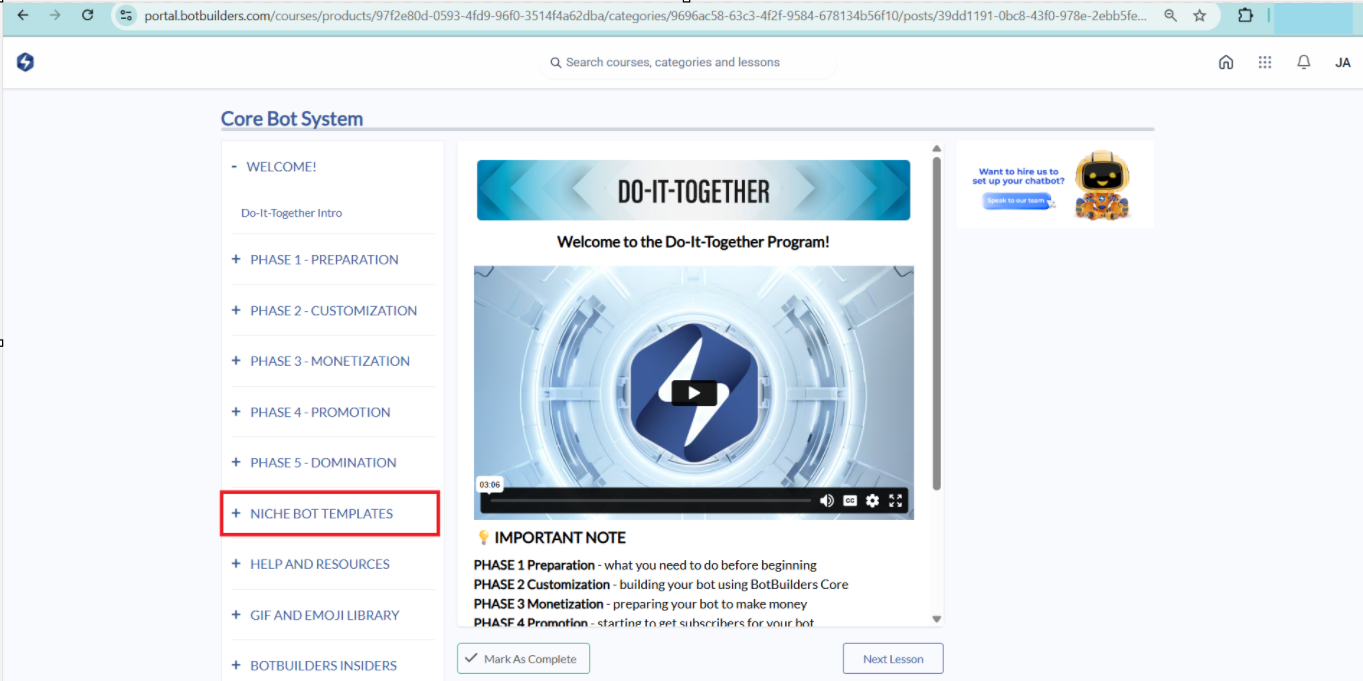Click the Core Bot System title
This screenshot has height=681, width=1363.
click(292, 118)
